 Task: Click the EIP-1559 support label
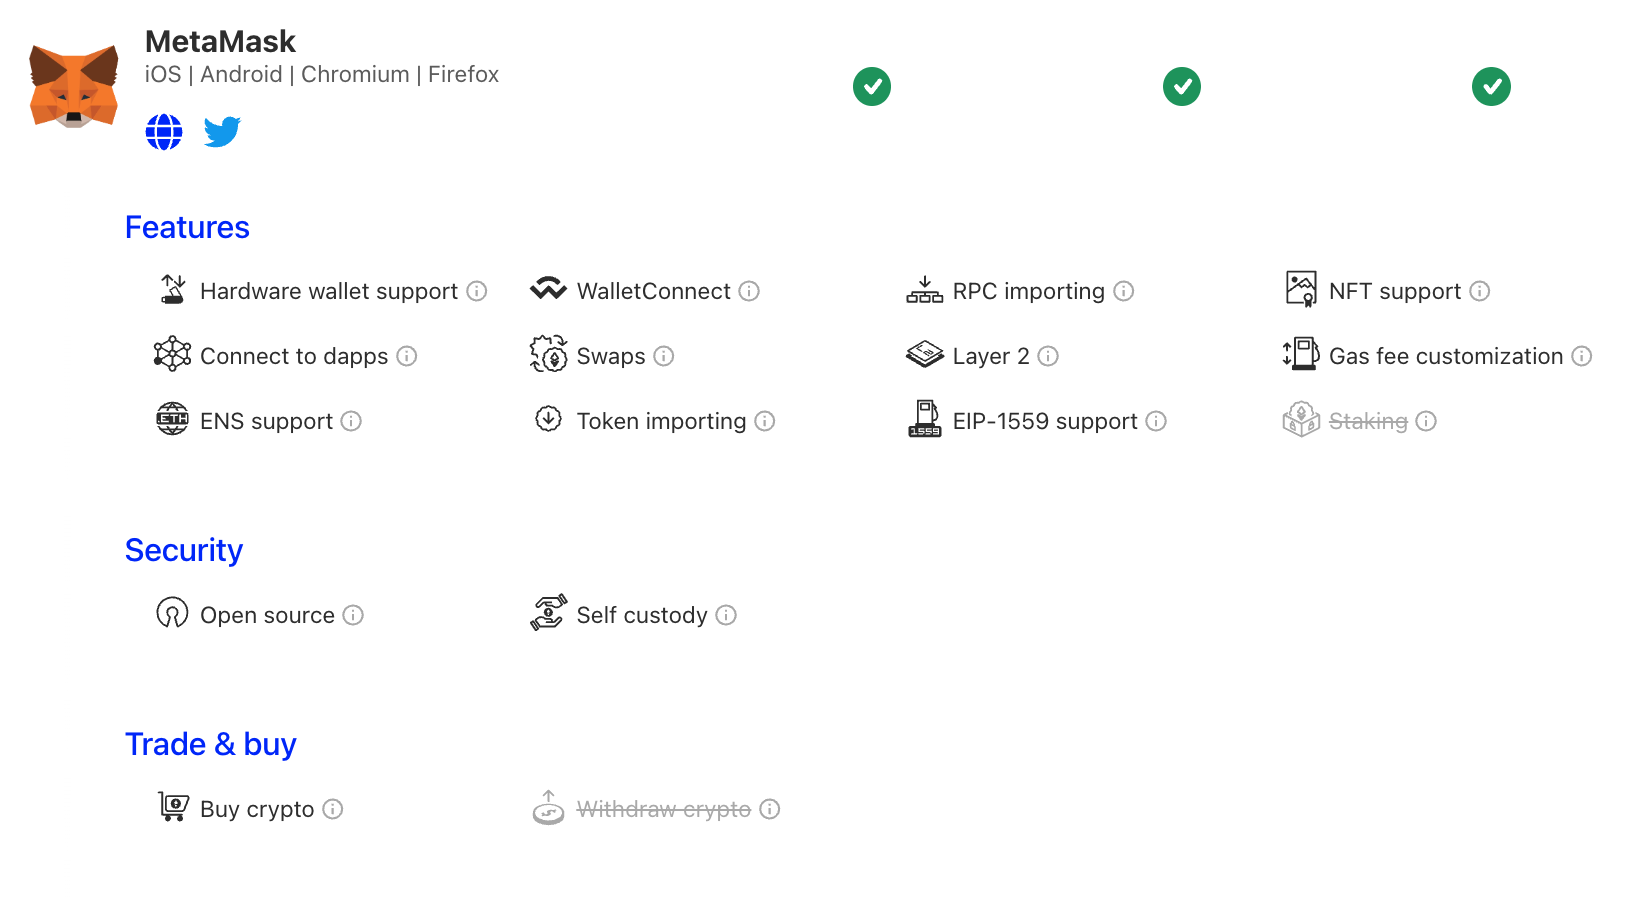[x=1045, y=421]
